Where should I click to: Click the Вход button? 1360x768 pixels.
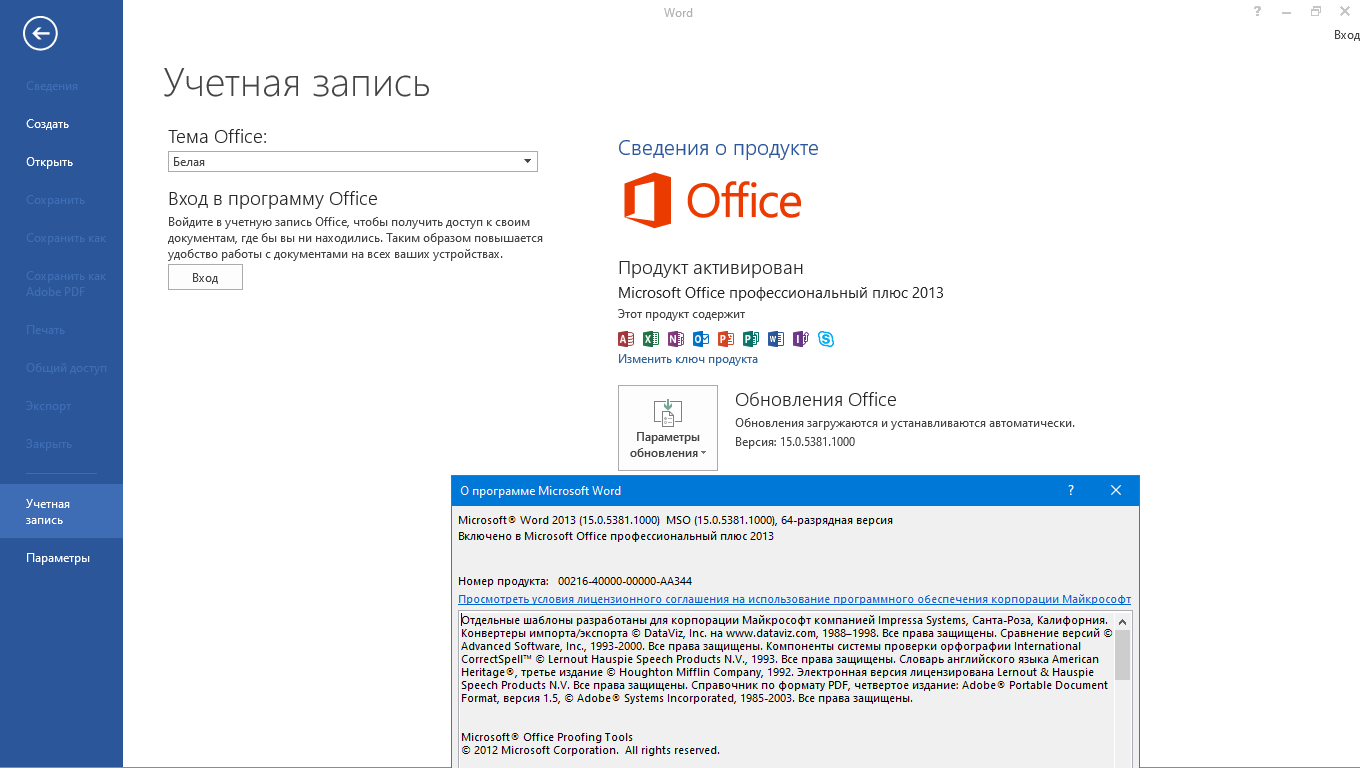pyautogui.click(x=205, y=278)
